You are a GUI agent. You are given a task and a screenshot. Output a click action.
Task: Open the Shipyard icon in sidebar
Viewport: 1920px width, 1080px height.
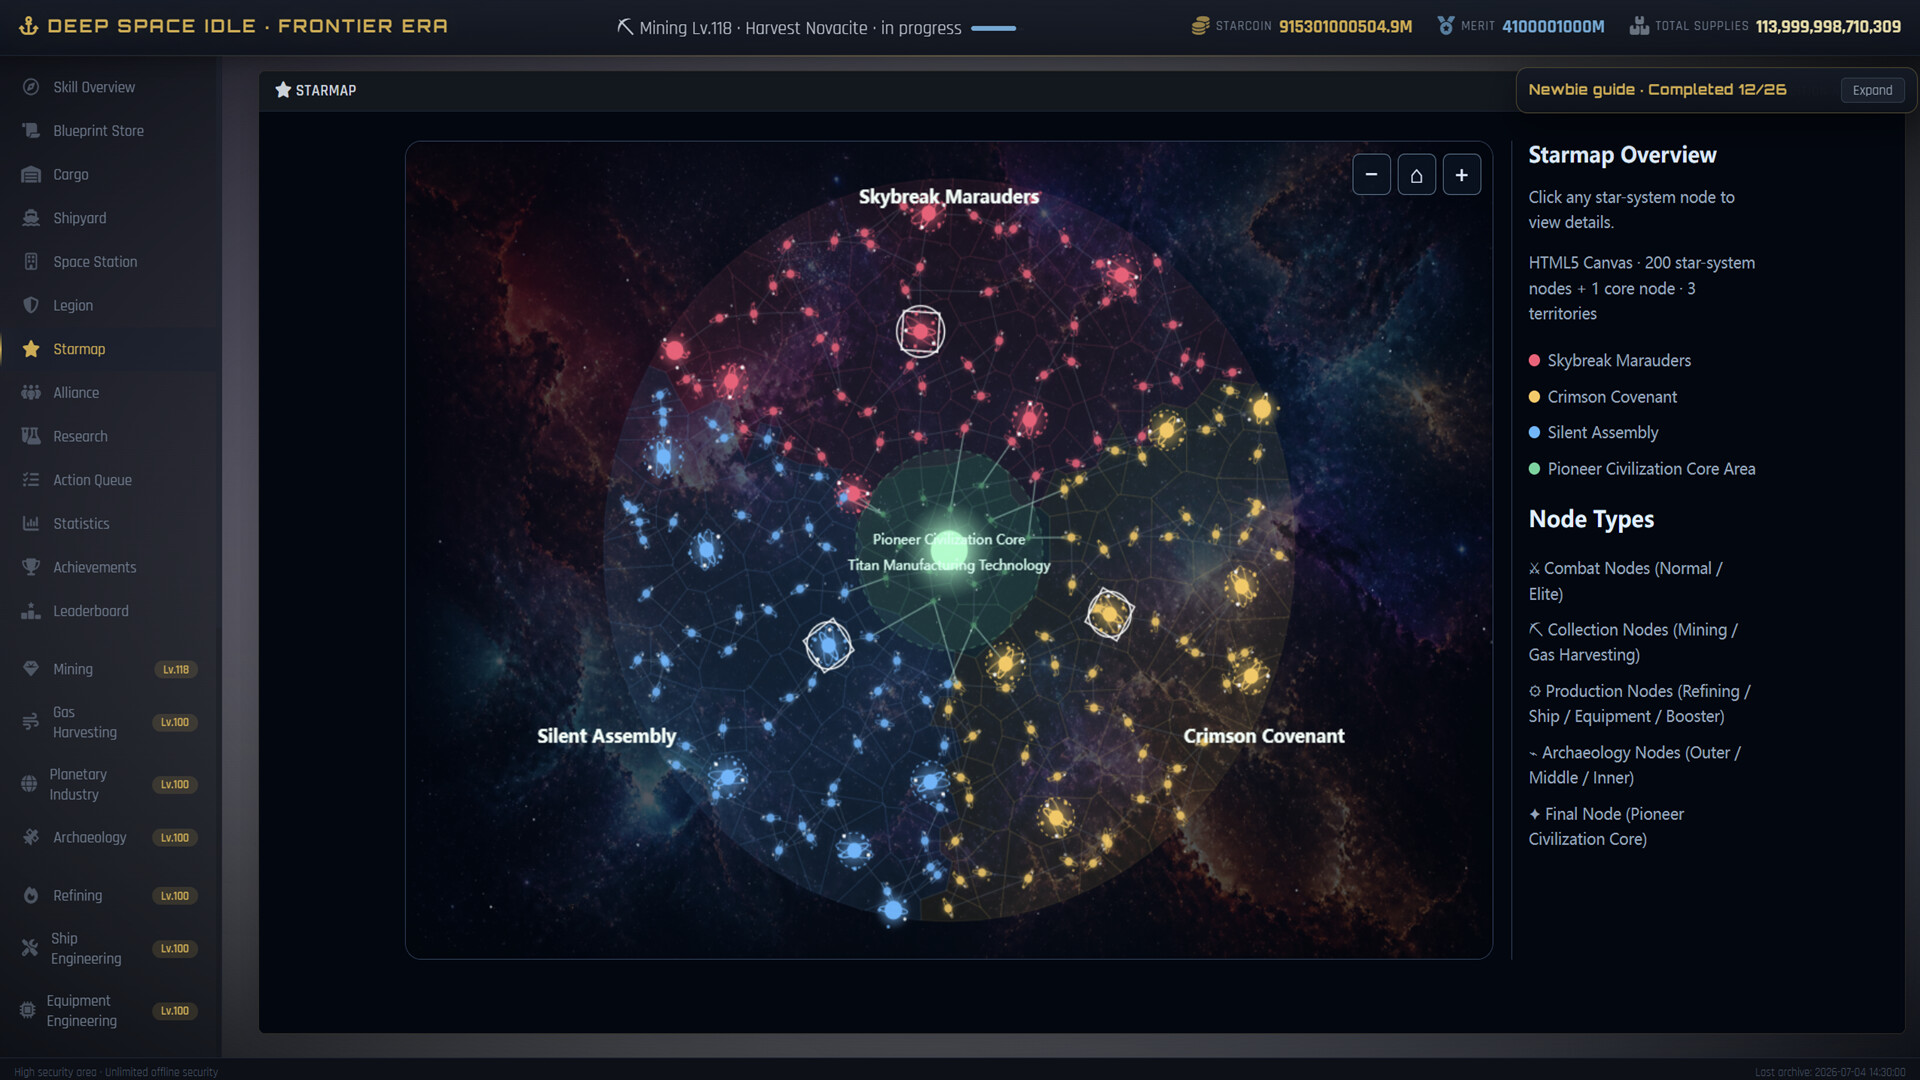[31, 218]
